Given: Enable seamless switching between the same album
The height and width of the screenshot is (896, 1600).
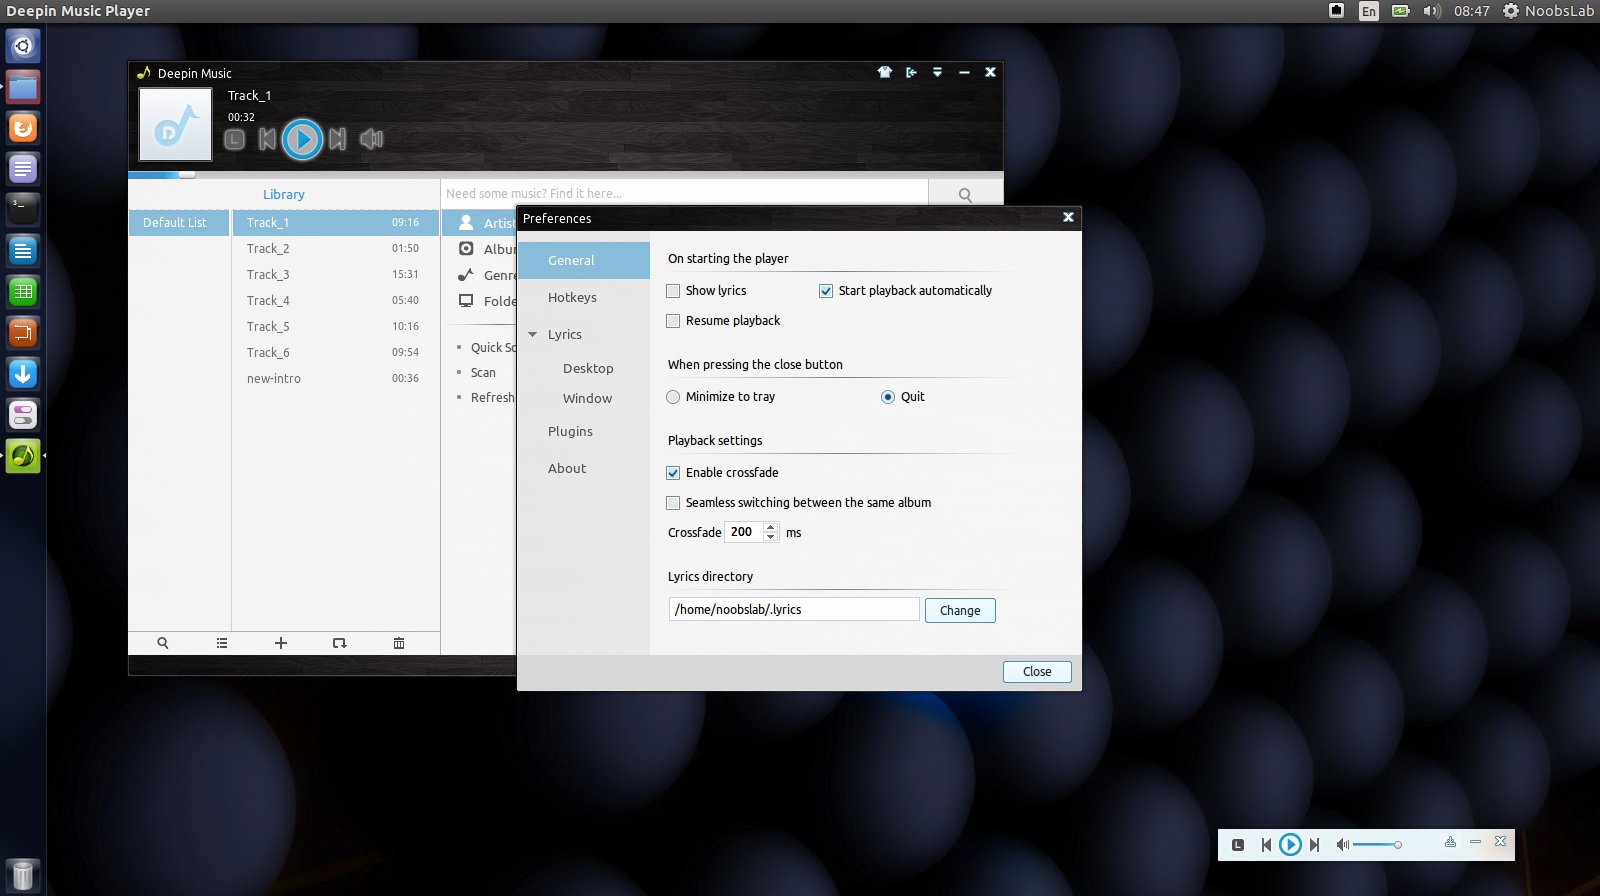Looking at the screenshot, I should click(x=673, y=503).
